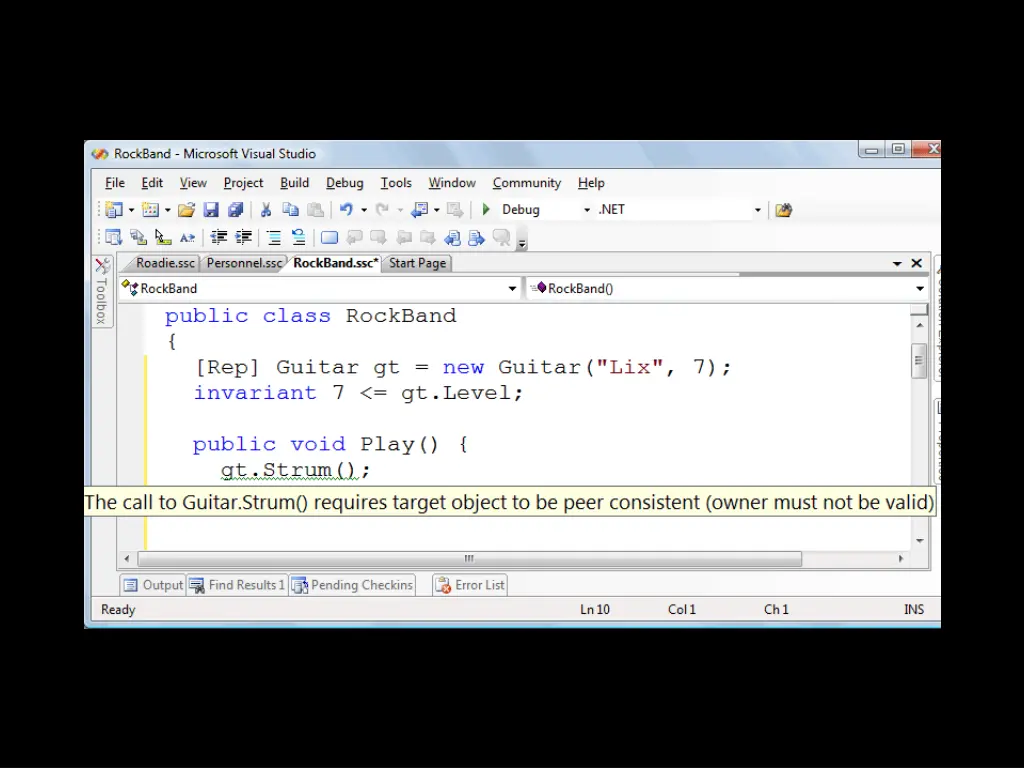
Task: Open the Debug menu
Action: pos(345,183)
